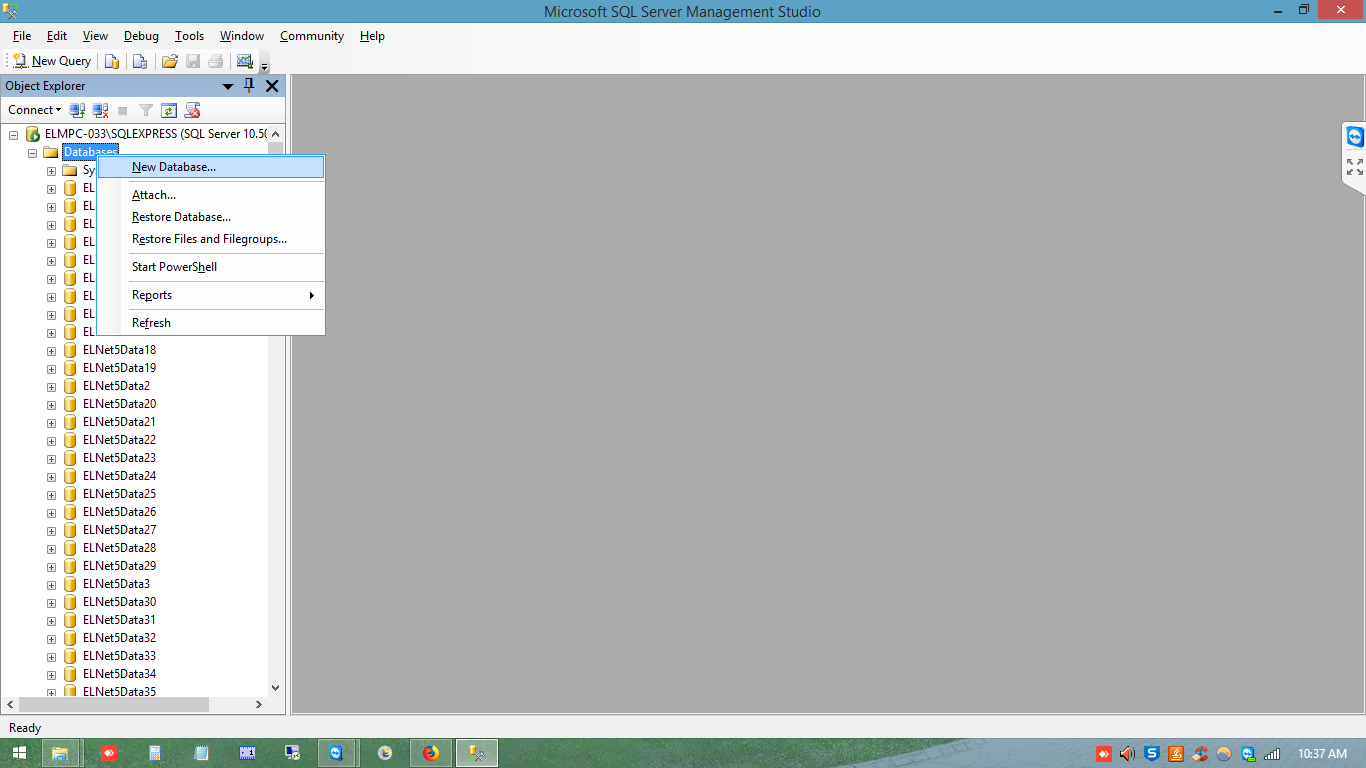Open the Edit menu
The height and width of the screenshot is (768, 1366).
(x=57, y=36)
